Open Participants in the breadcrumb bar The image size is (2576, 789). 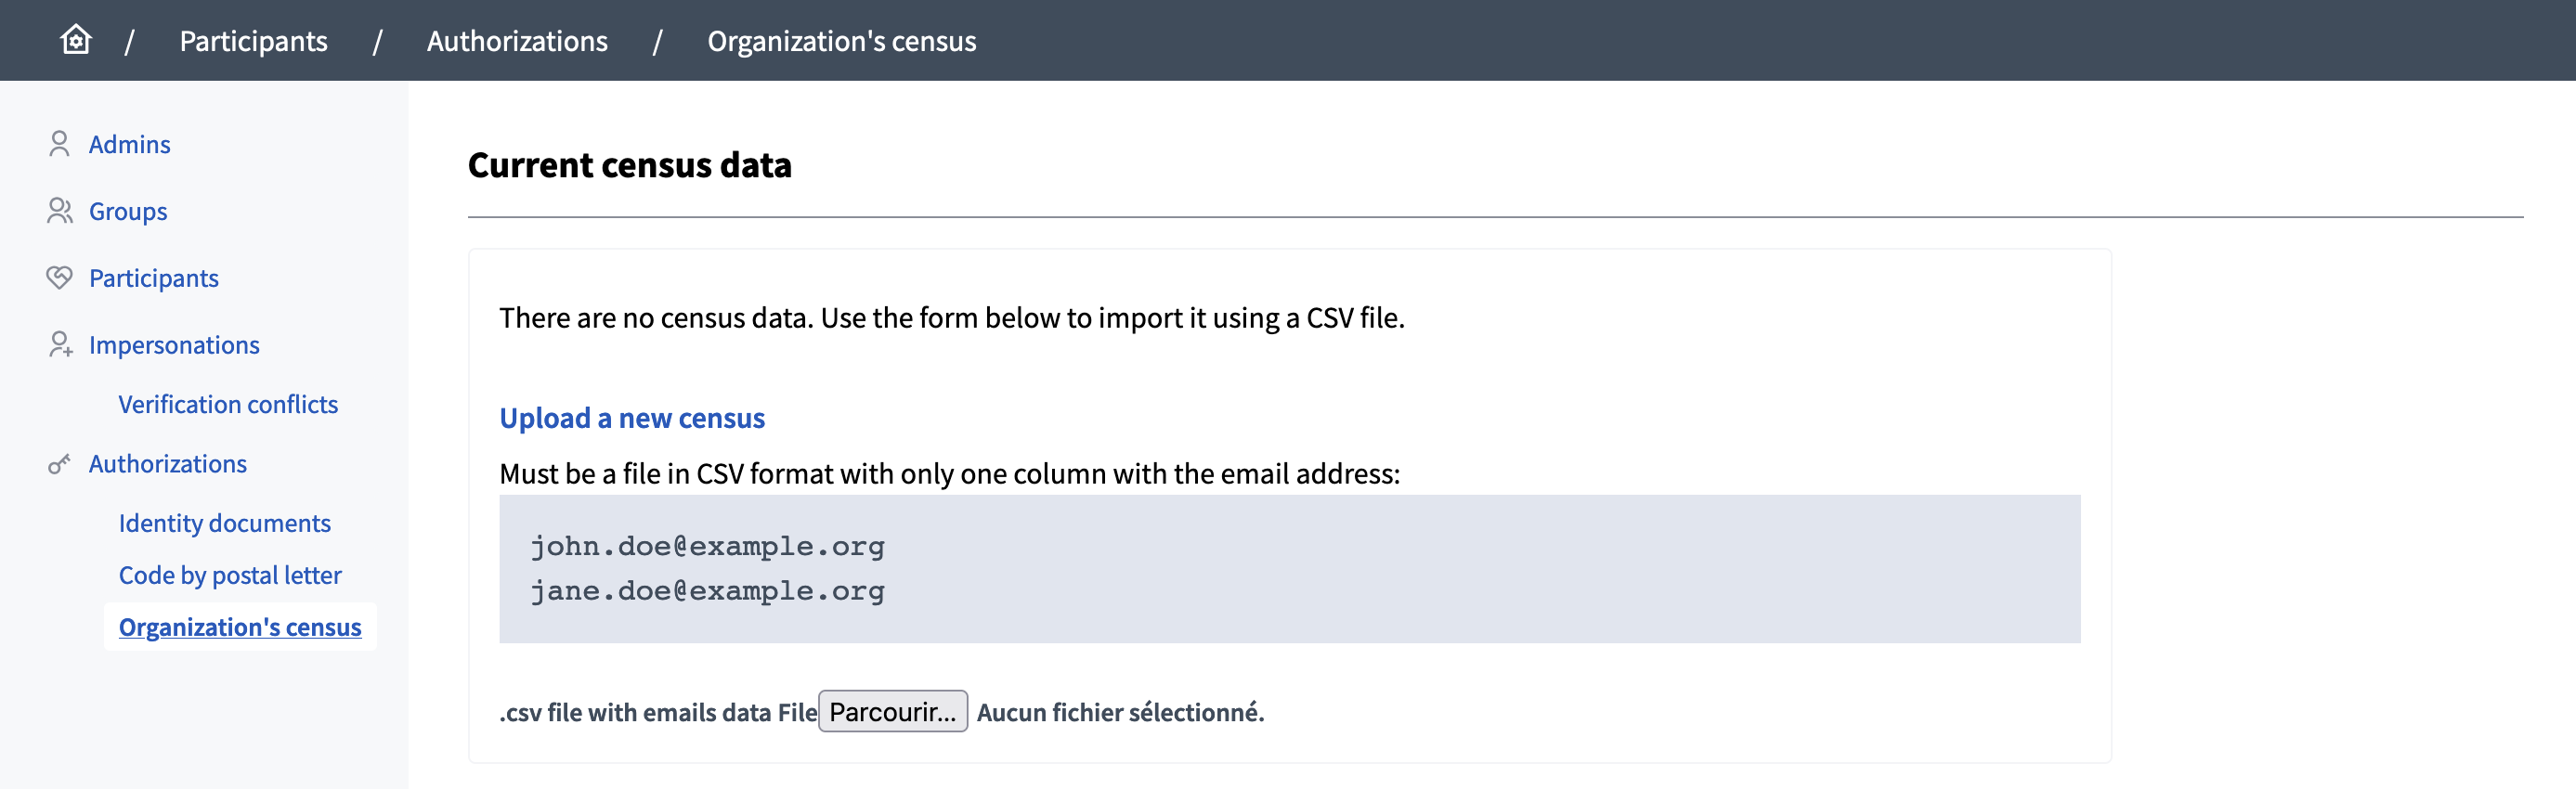(253, 41)
